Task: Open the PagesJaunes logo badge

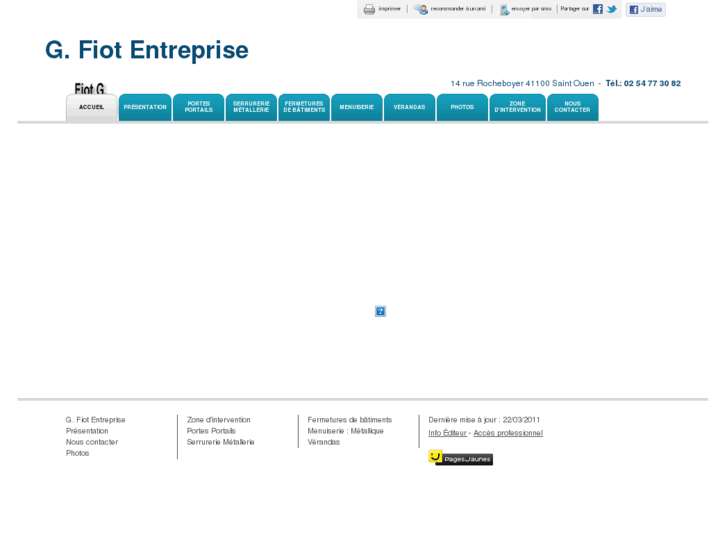Action: [x=460, y=458]
